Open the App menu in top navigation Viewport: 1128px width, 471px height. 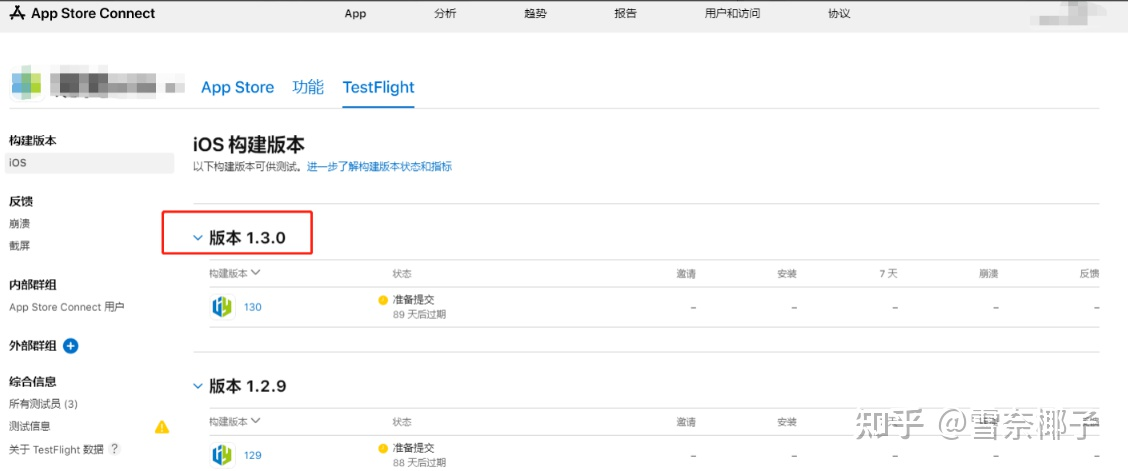(355, 14)
